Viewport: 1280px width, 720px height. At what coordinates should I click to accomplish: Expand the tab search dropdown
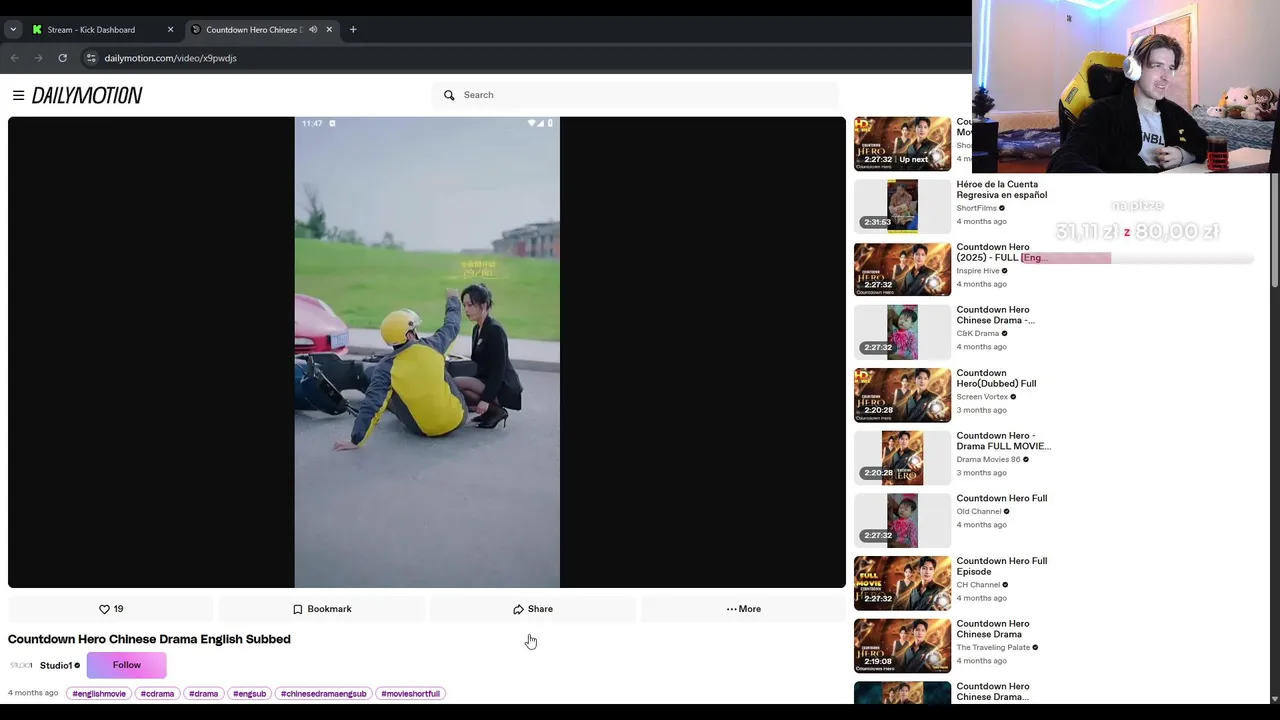click(13, 29)
